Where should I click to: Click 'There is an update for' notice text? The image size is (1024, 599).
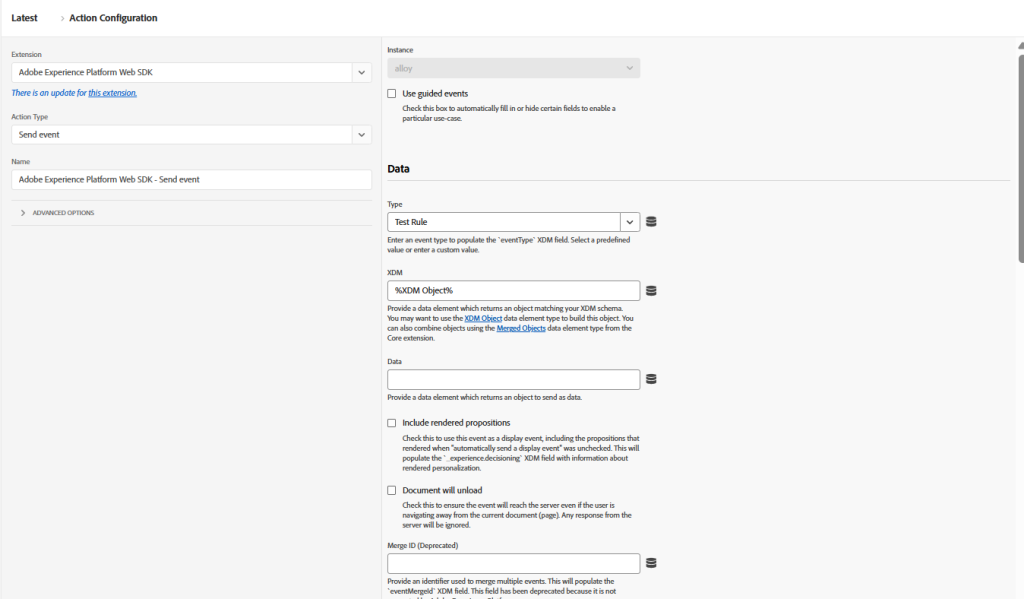[49, 93]
